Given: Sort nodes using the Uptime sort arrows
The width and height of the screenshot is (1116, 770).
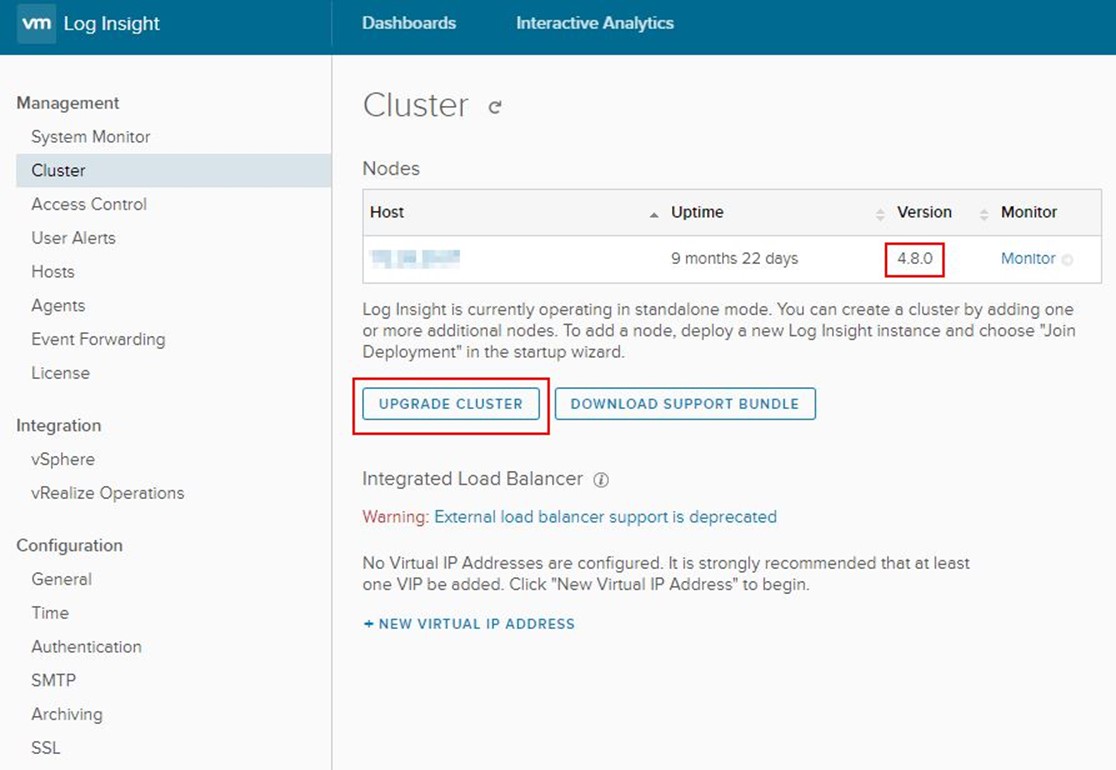Looking at the screenshot, I should [x=880, y=214].
